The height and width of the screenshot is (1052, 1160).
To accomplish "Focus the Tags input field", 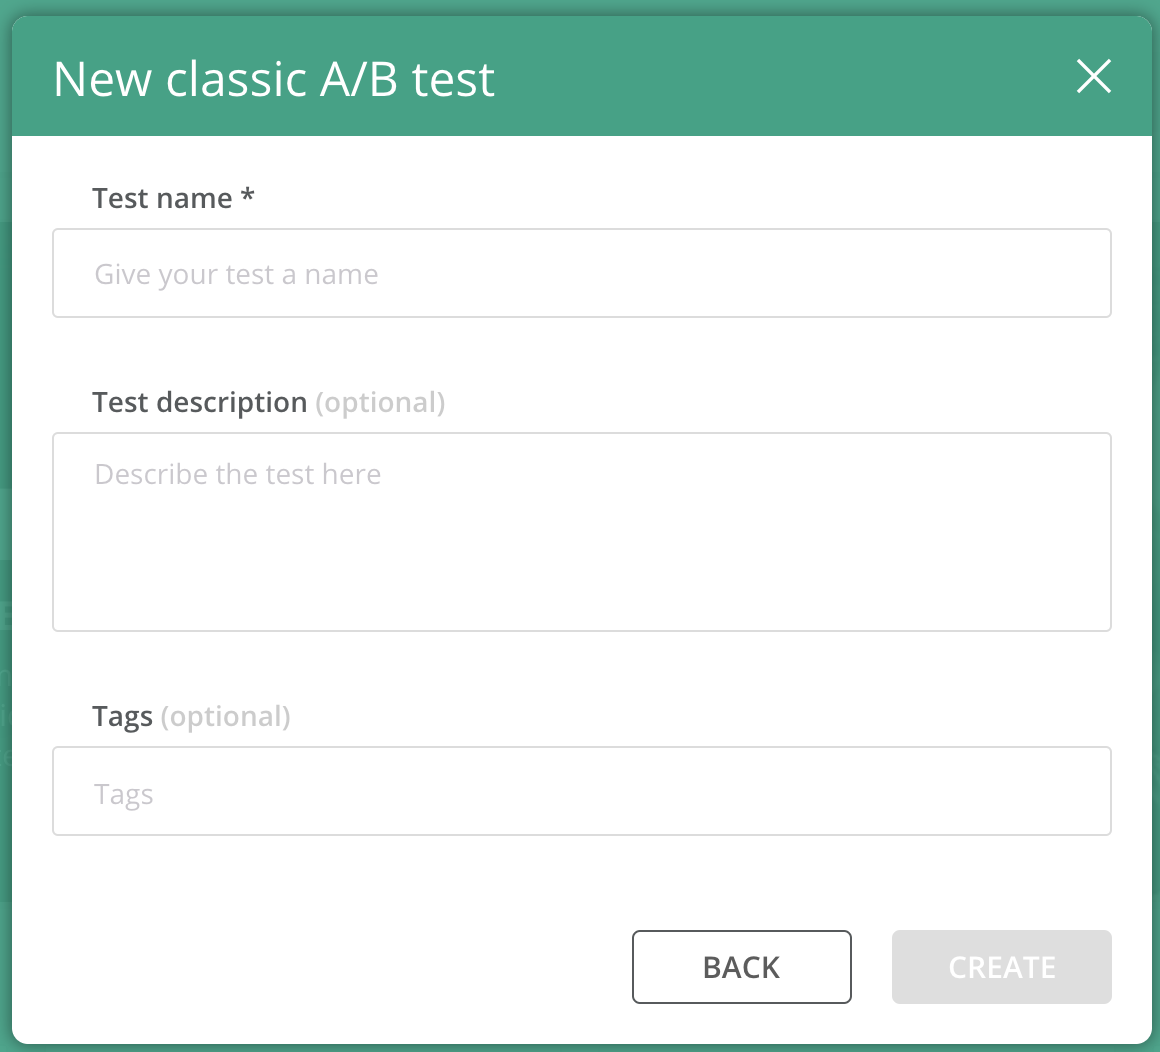I will pyautogui.click(x=581, y=791).
